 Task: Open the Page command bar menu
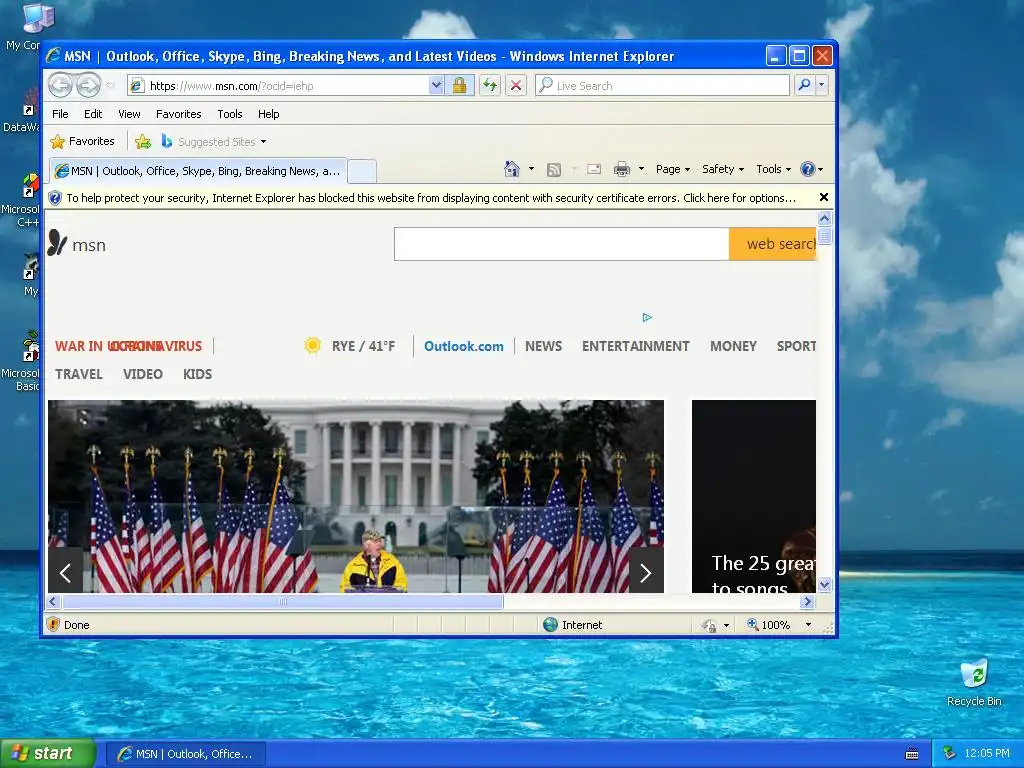pyautogui.click(x=673, y=169)
